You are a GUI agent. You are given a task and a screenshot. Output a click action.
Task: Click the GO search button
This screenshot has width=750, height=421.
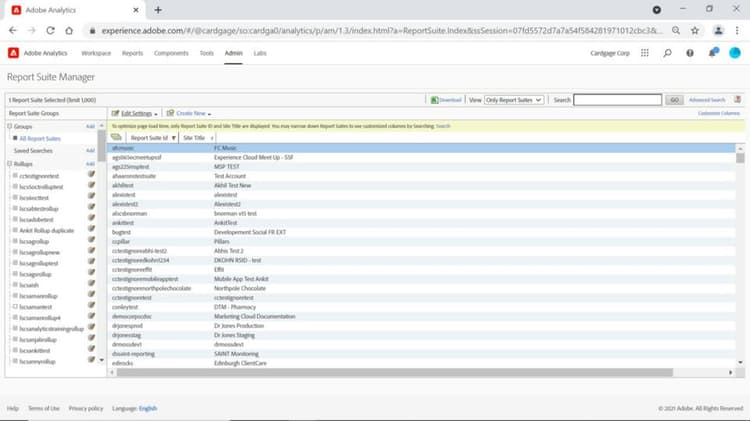point(674,100)
